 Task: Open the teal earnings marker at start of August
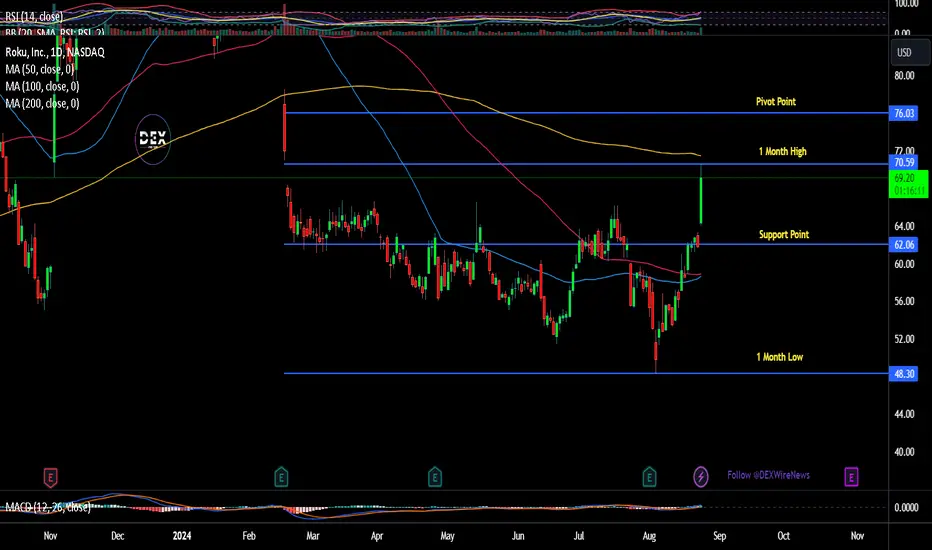tap(649, 477)
